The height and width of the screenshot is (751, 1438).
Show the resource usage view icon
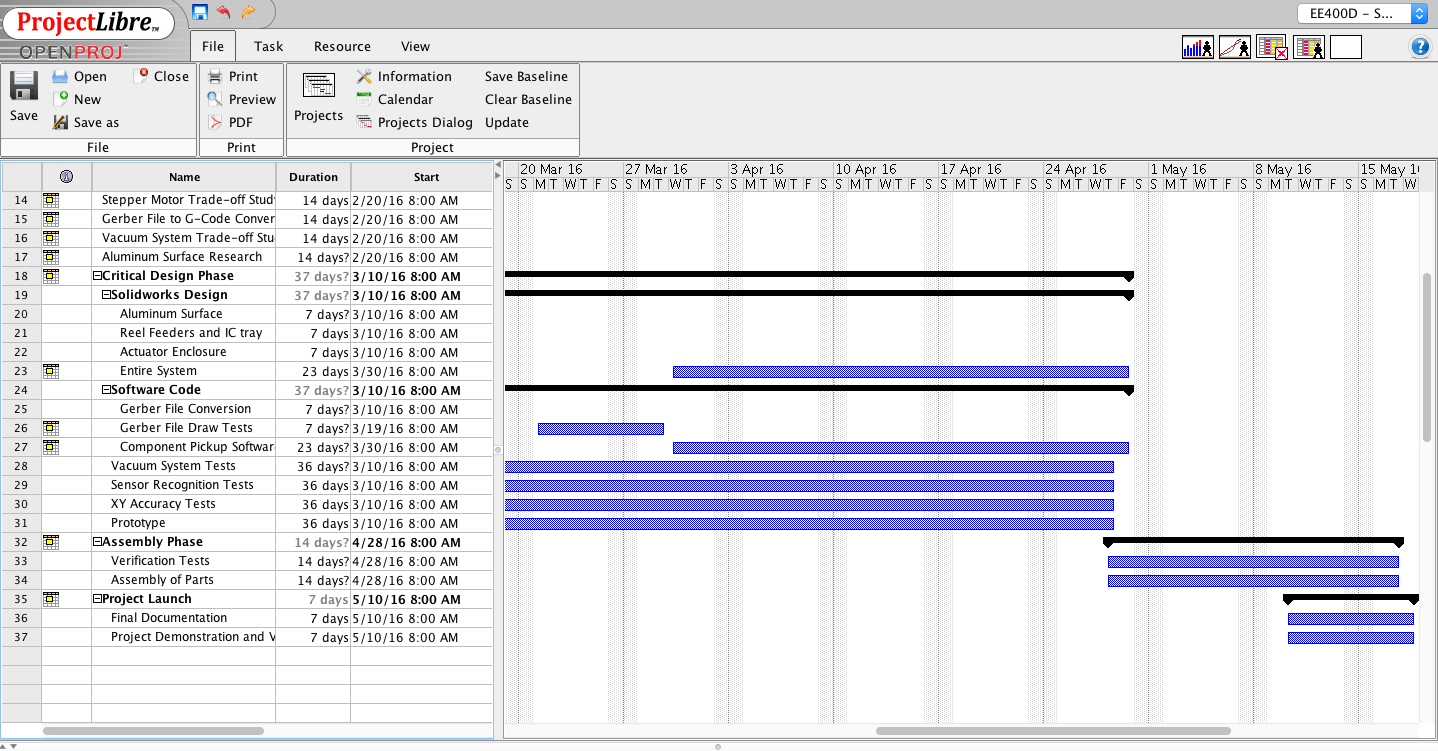click(1309, 47)
